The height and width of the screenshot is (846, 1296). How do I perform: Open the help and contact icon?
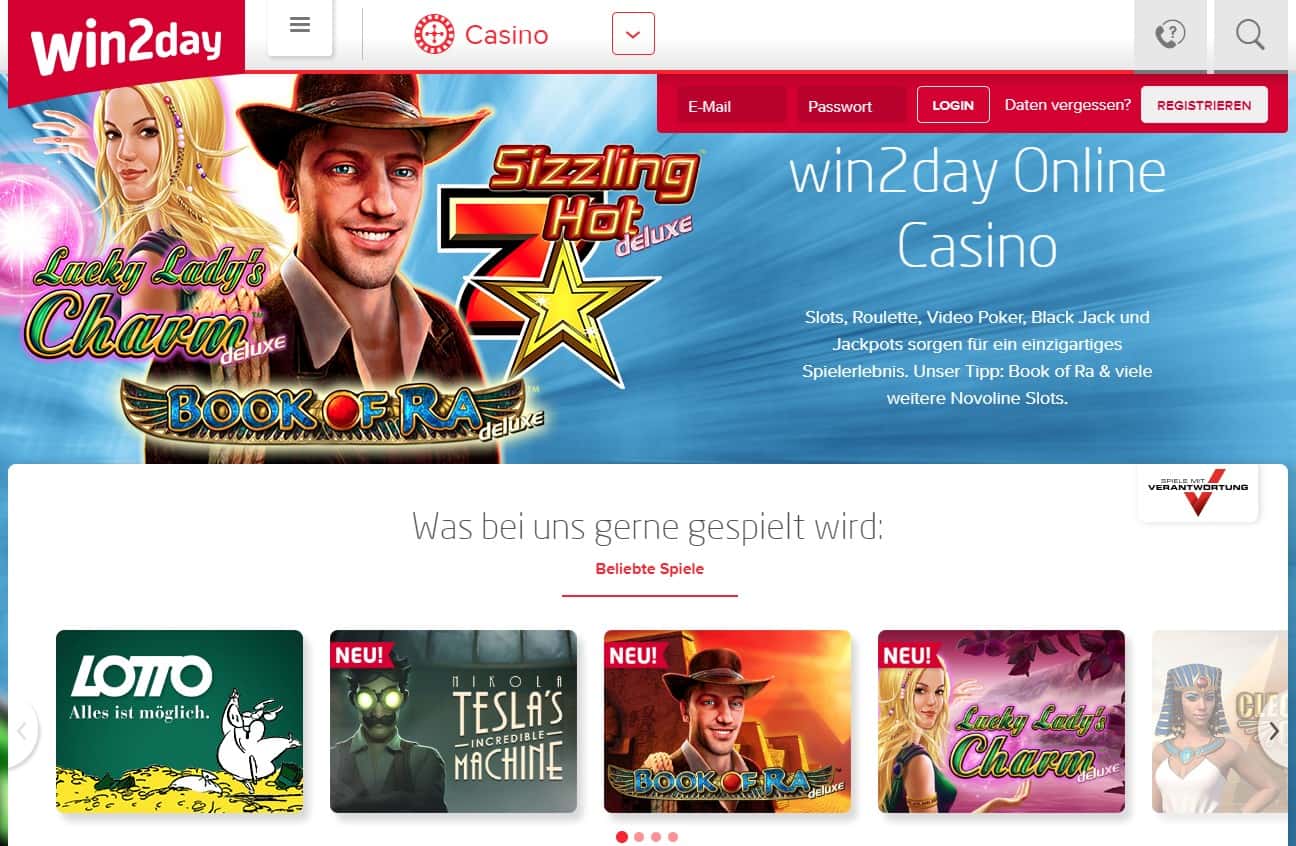(1170, 36)
